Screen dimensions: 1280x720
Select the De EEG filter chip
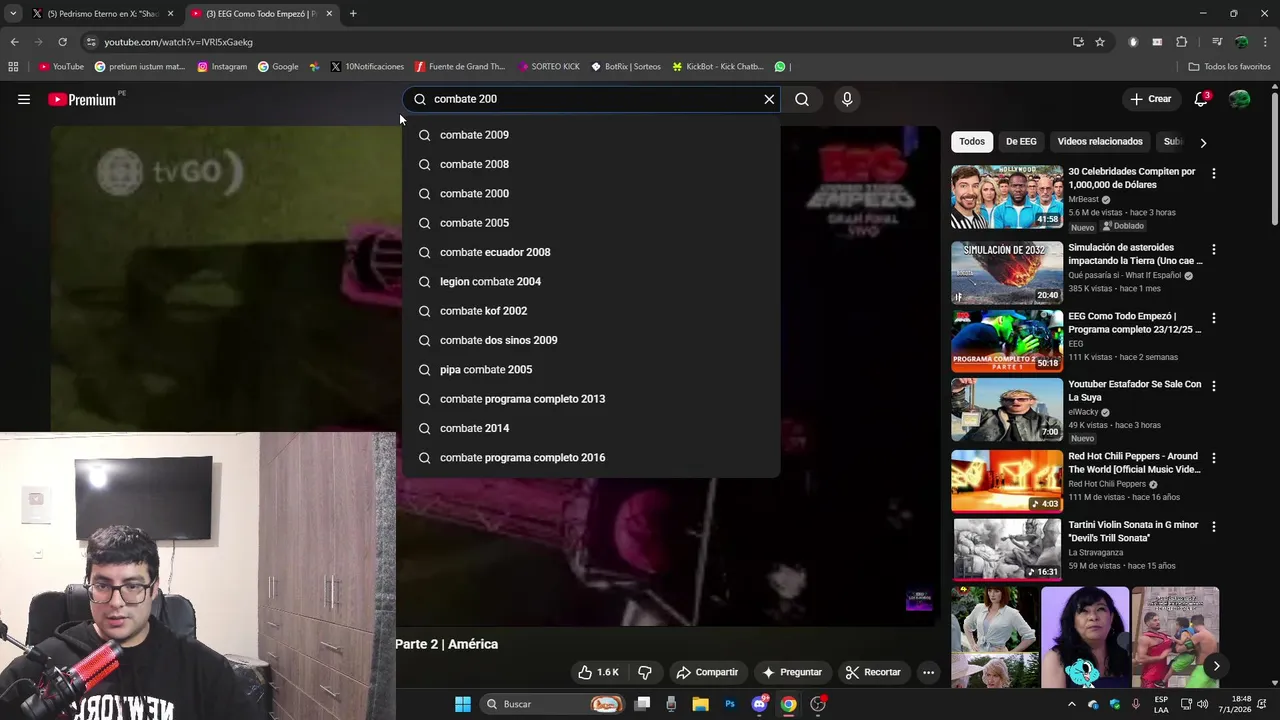click(x=1021, y=142)
